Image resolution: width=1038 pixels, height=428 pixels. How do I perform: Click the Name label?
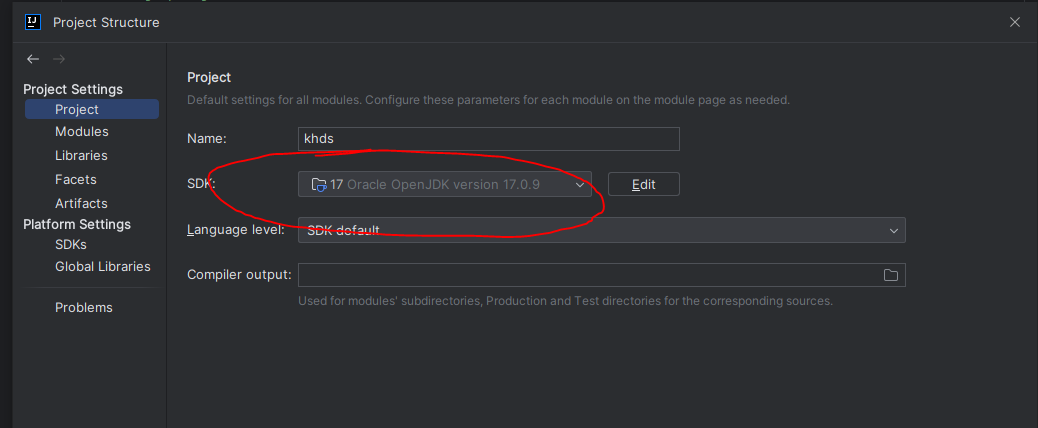(x=207, y=139)
